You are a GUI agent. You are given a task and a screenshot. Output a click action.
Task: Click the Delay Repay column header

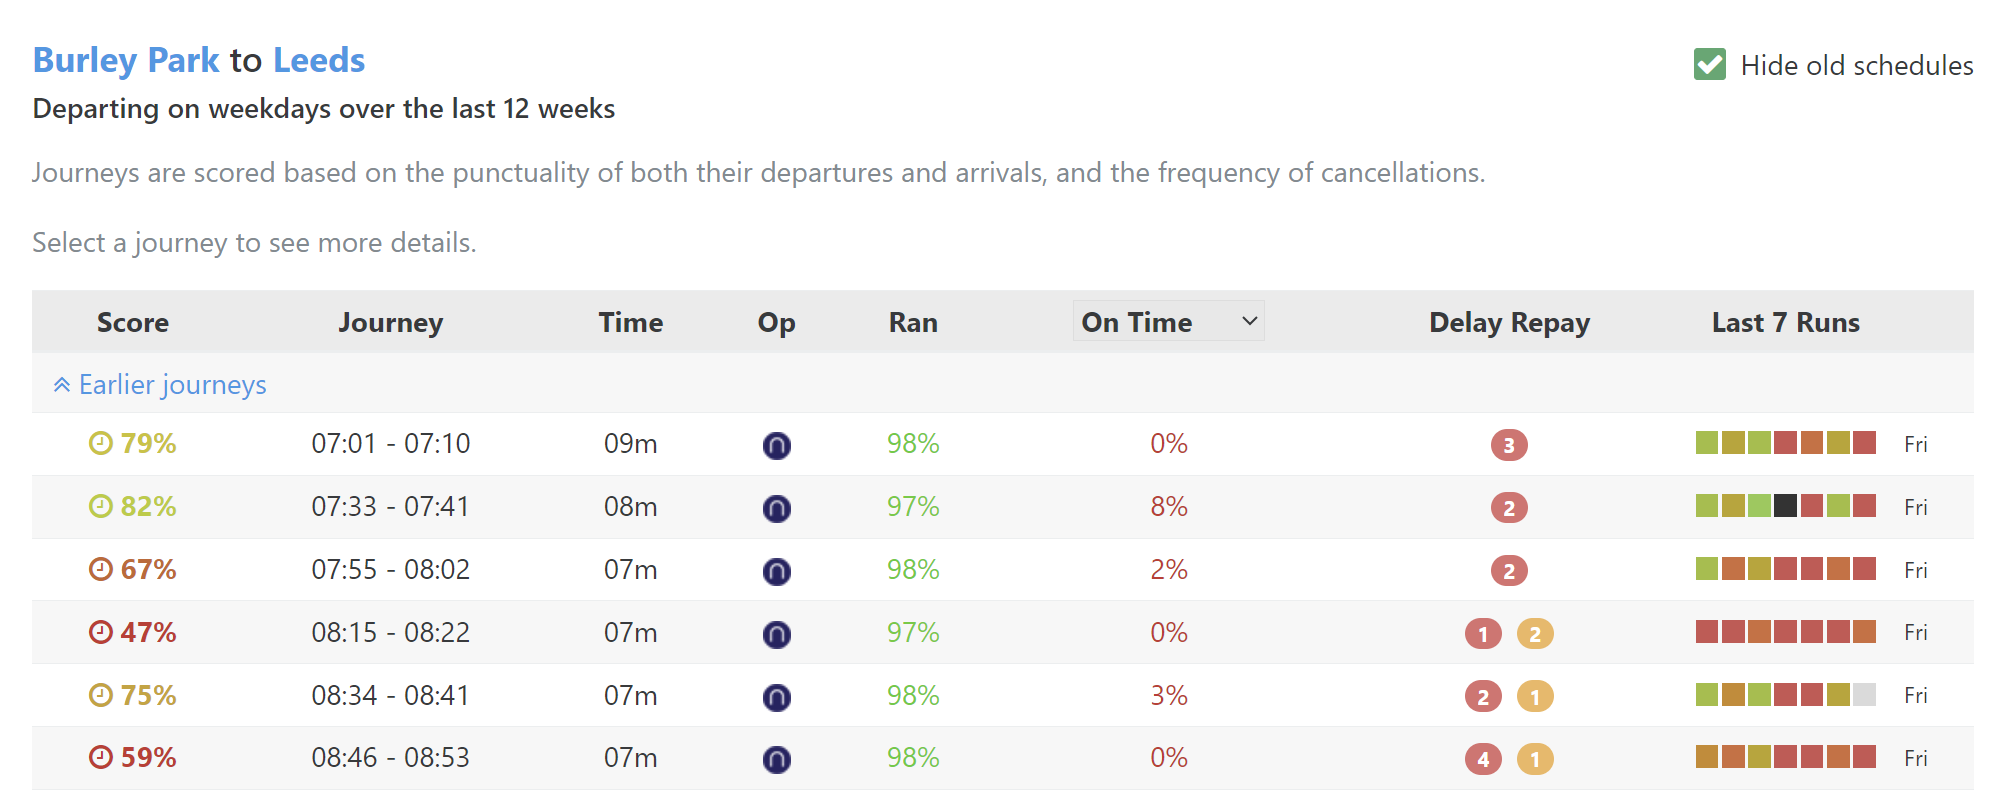[1508, 323]
